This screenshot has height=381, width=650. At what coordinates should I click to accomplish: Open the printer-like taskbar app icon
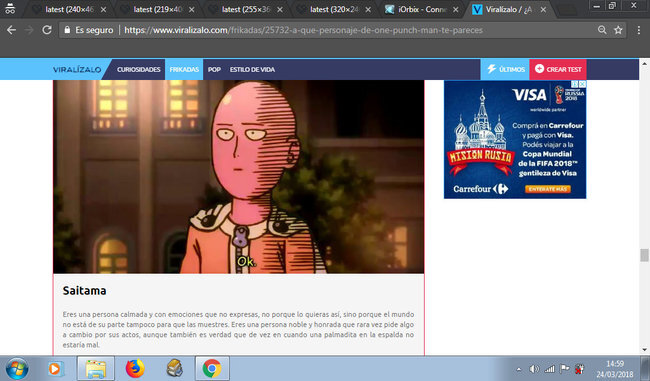(x=175, y=369)
